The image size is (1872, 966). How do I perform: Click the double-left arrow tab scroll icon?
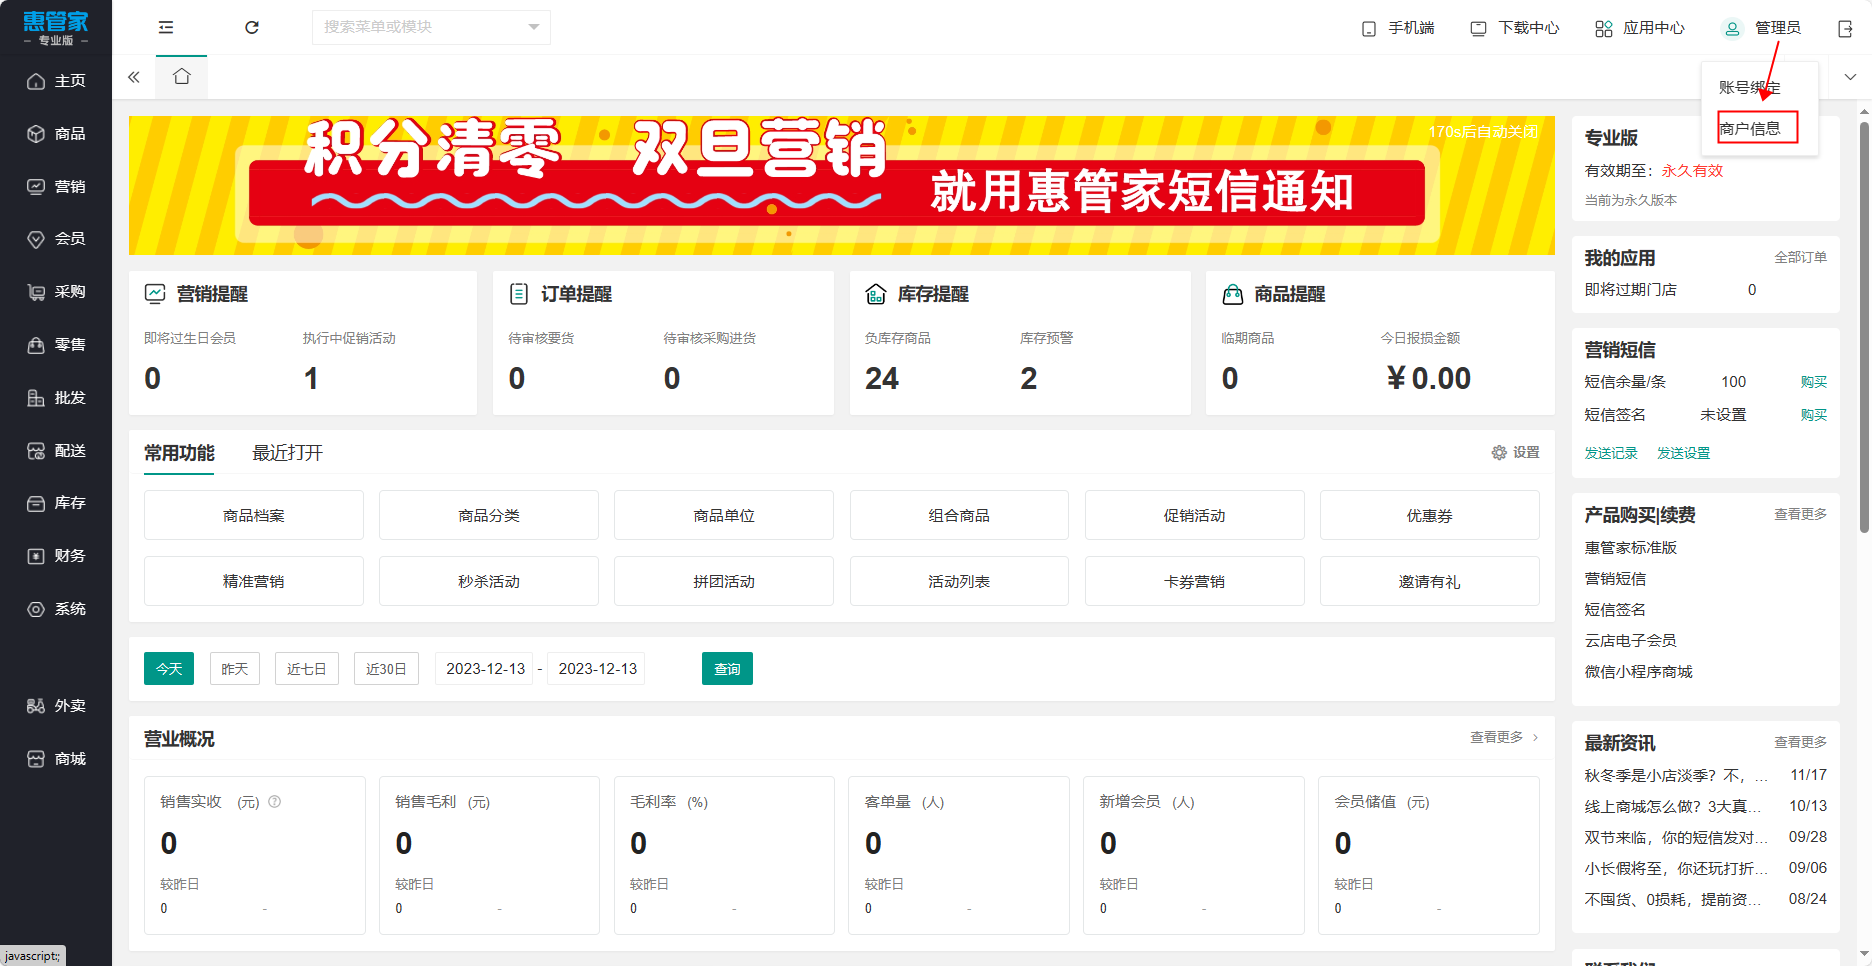(134, 77)
